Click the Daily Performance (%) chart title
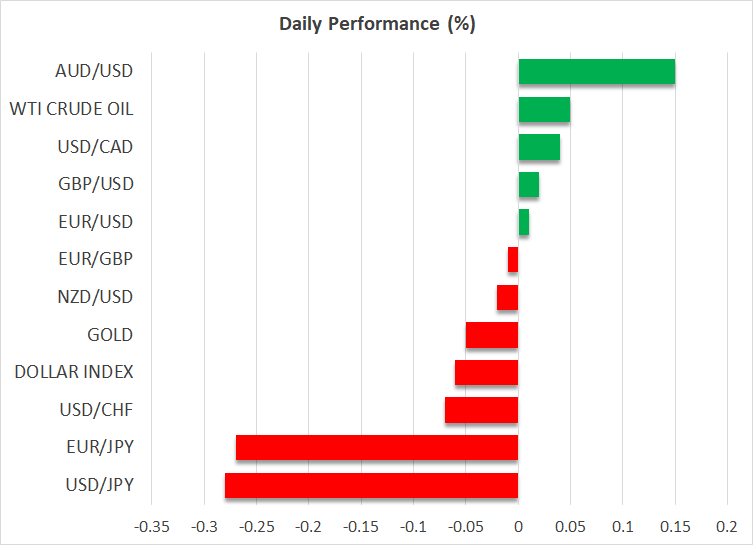The height and width of the screenshot is (545, 753). (376, 25)
